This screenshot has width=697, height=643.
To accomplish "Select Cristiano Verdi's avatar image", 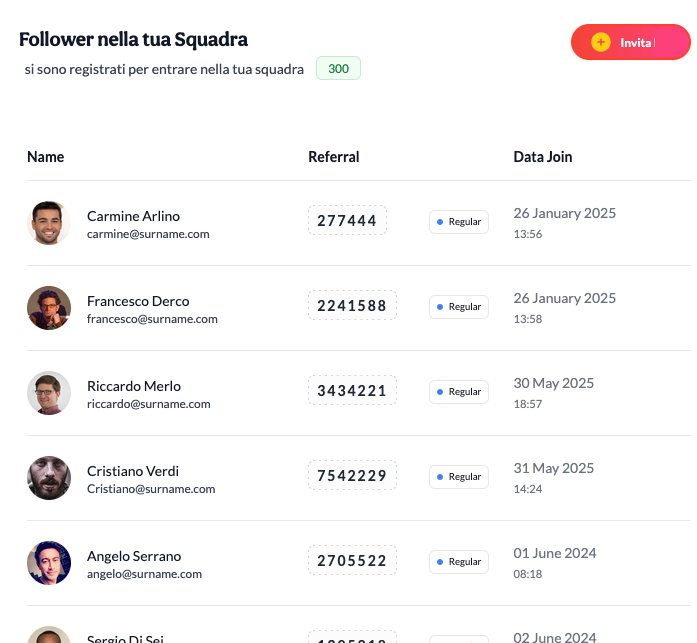I will 49,478.
